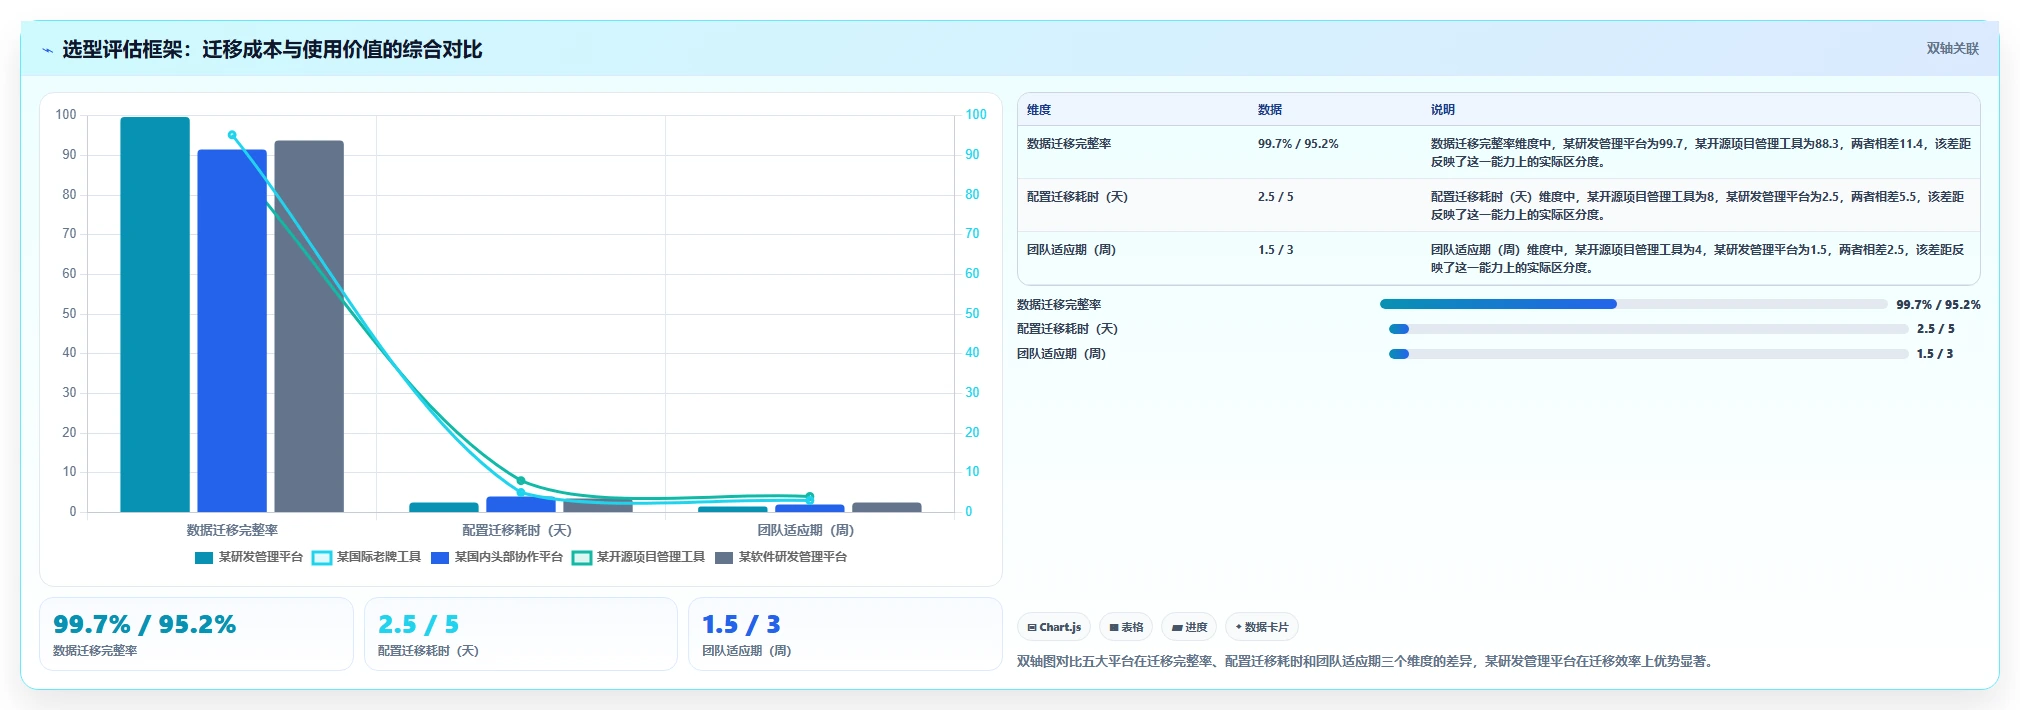The image size is (2020, 710).
Task: Toggle the 某开源项目管理工具 legend entry
Action: [639, 557]
